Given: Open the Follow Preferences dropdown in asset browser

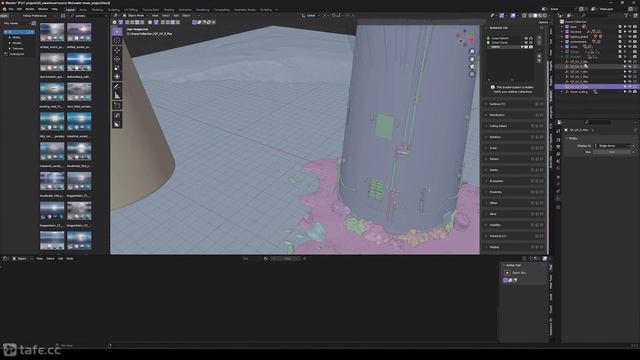Looking at the screenshot, I should coord(39,16).
